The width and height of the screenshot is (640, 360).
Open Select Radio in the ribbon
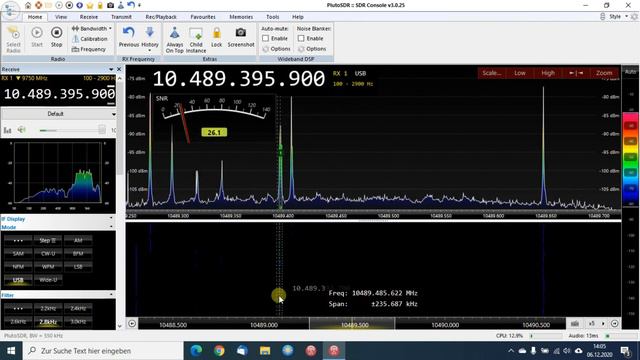click(x=13, y=39)
